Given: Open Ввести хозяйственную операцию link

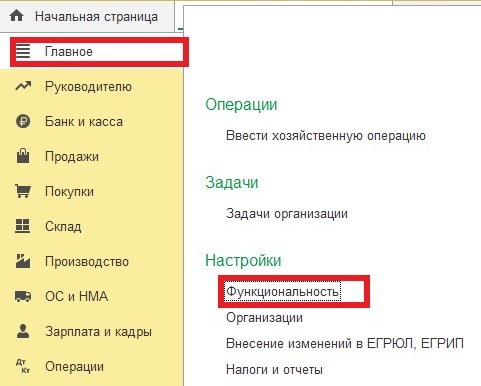Looking at the screenshot, I should click(x=326, y=136).
